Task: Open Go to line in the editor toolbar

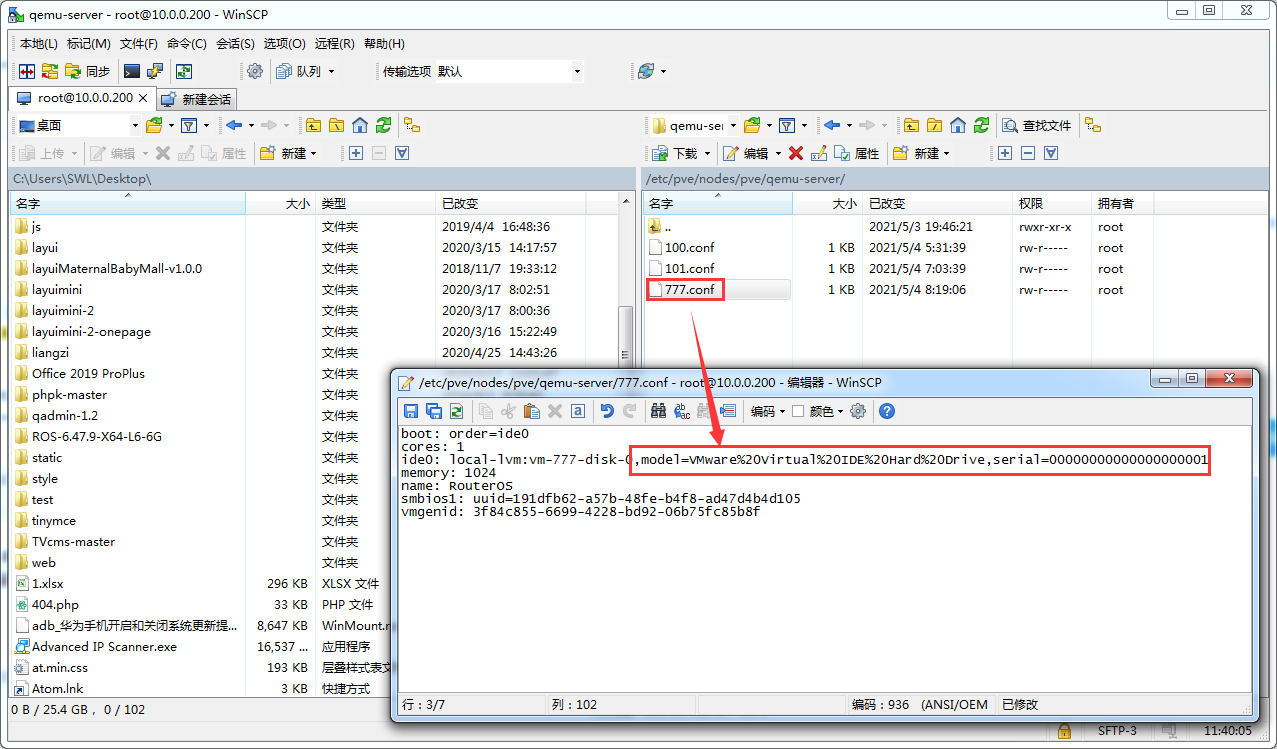Action: (727, 411)
